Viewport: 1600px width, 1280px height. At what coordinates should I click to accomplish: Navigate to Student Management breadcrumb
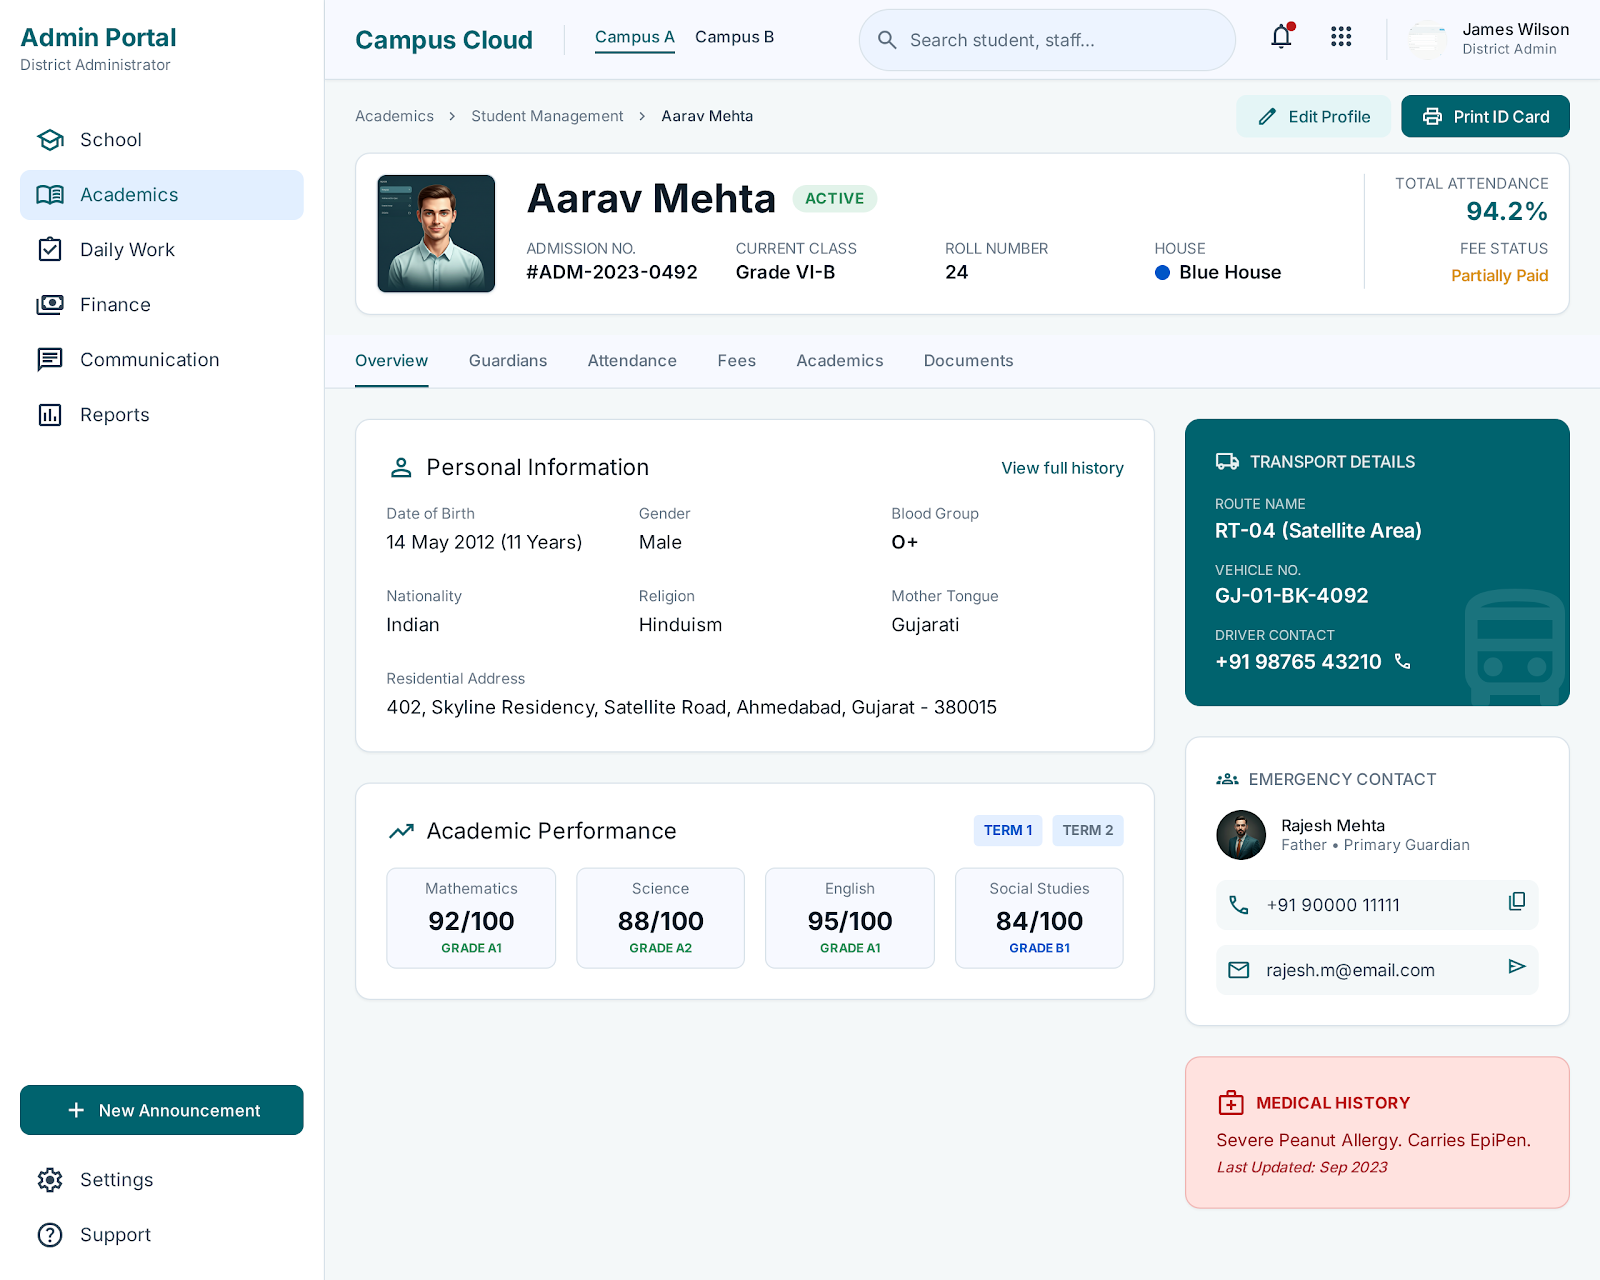tap(547, 116)
